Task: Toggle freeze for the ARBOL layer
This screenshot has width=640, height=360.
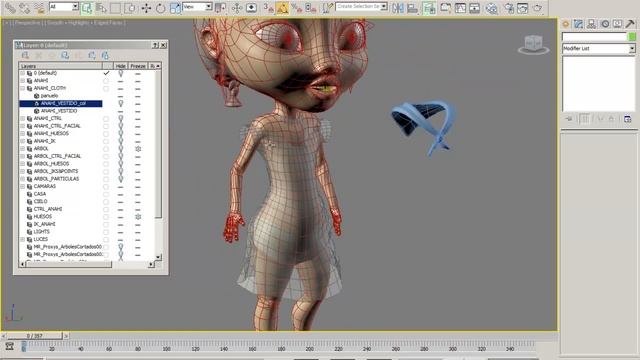Action: click(138, 149)
